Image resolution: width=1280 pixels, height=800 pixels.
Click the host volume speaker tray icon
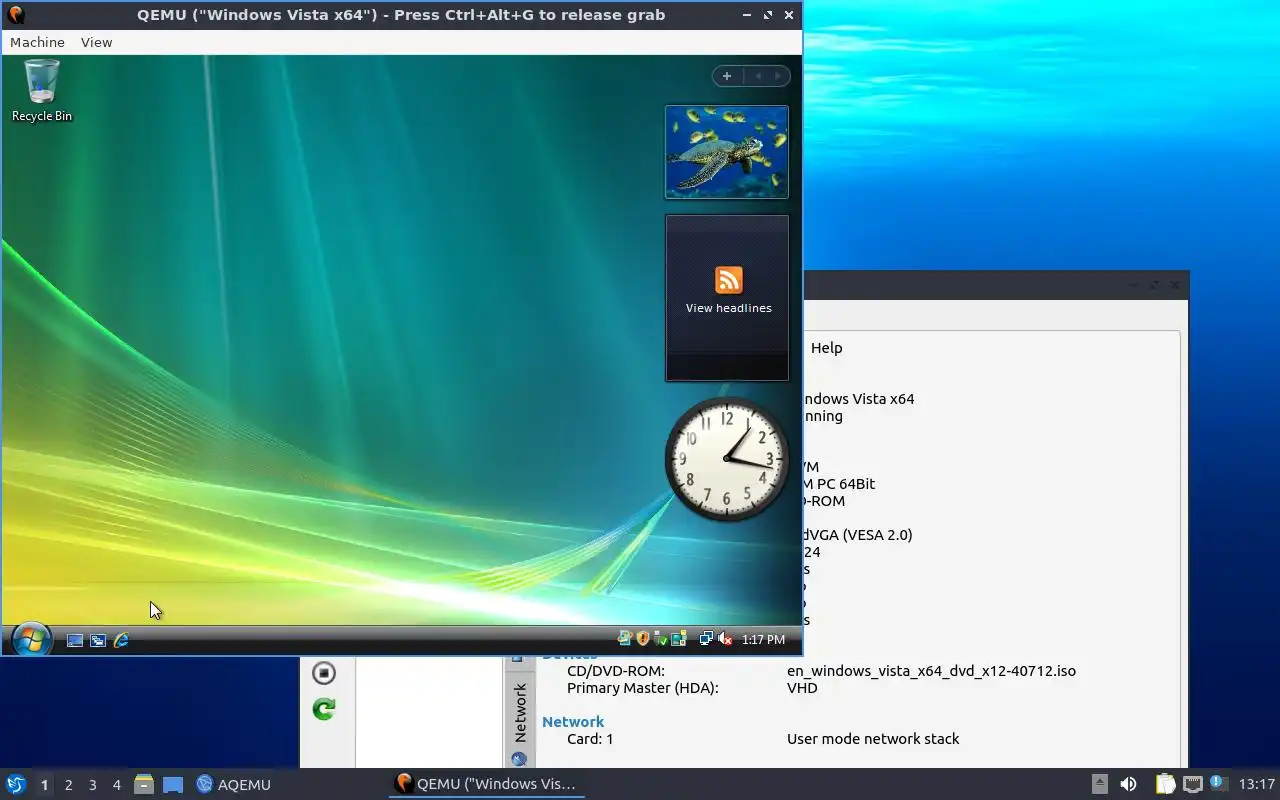(1128, 784)
